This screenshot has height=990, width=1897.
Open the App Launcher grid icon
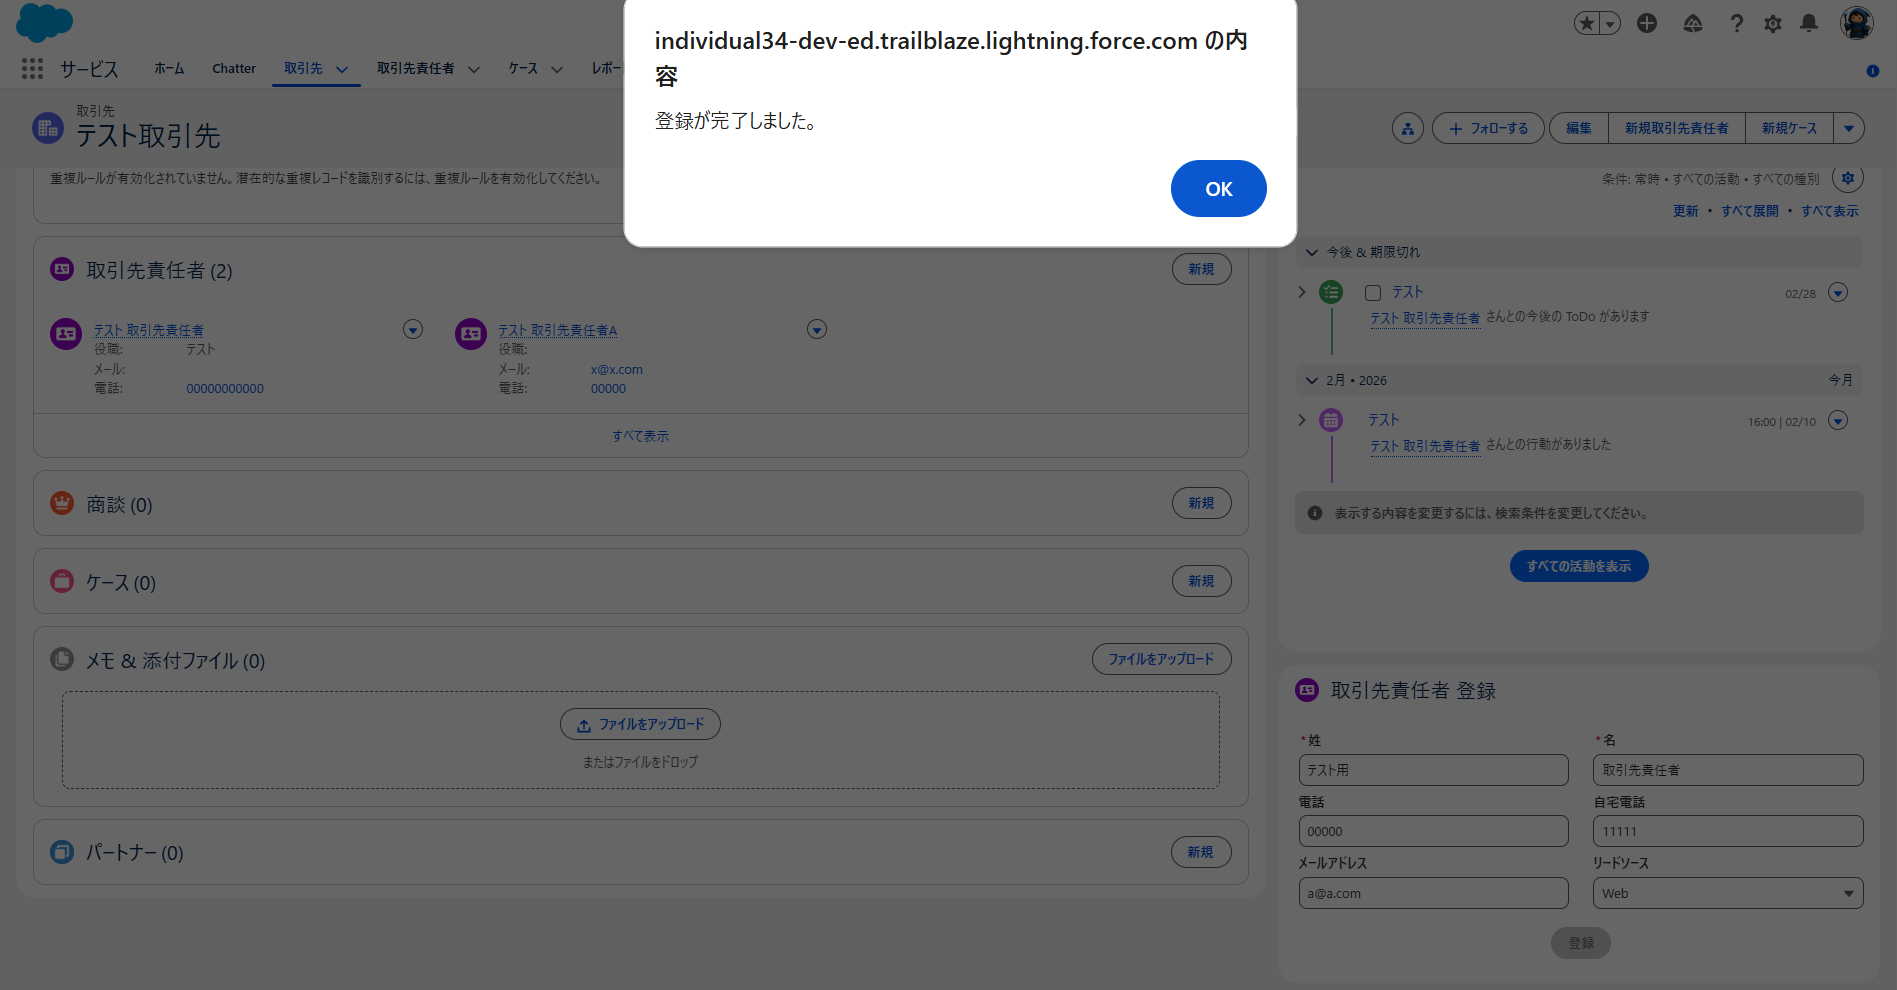(32, 68)
